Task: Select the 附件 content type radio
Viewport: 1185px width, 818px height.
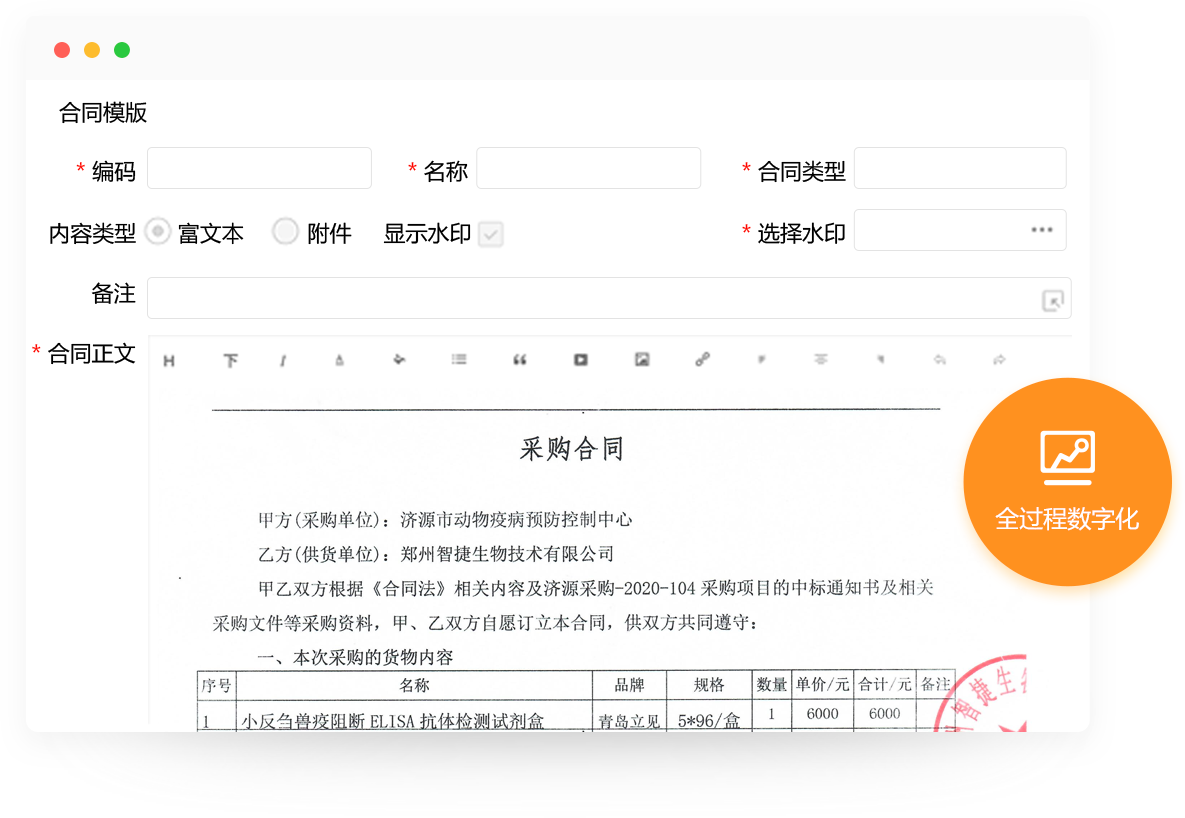Action: coord(286,232)
